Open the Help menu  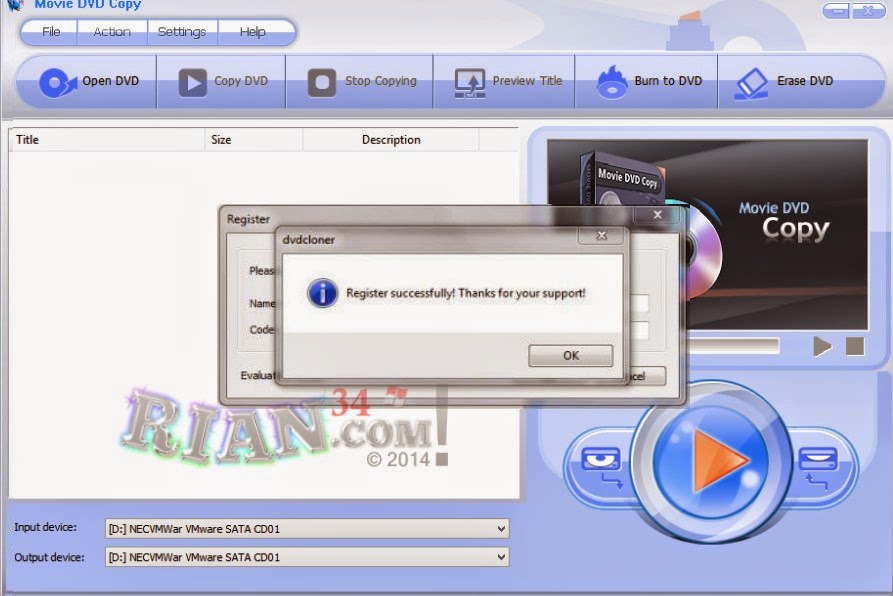tap(252, 32)
